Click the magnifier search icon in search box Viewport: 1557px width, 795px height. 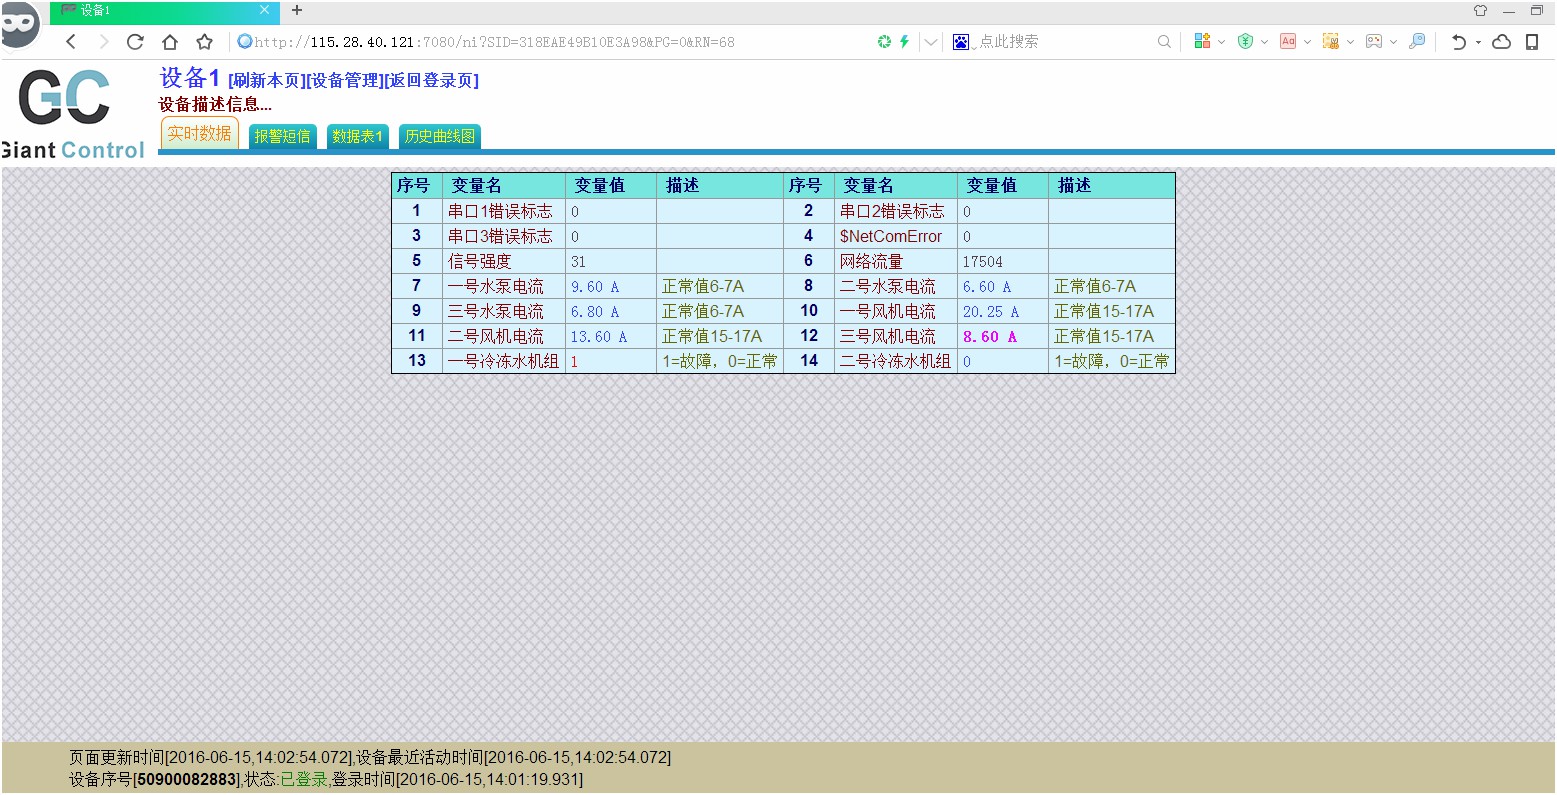(1164, 42)
